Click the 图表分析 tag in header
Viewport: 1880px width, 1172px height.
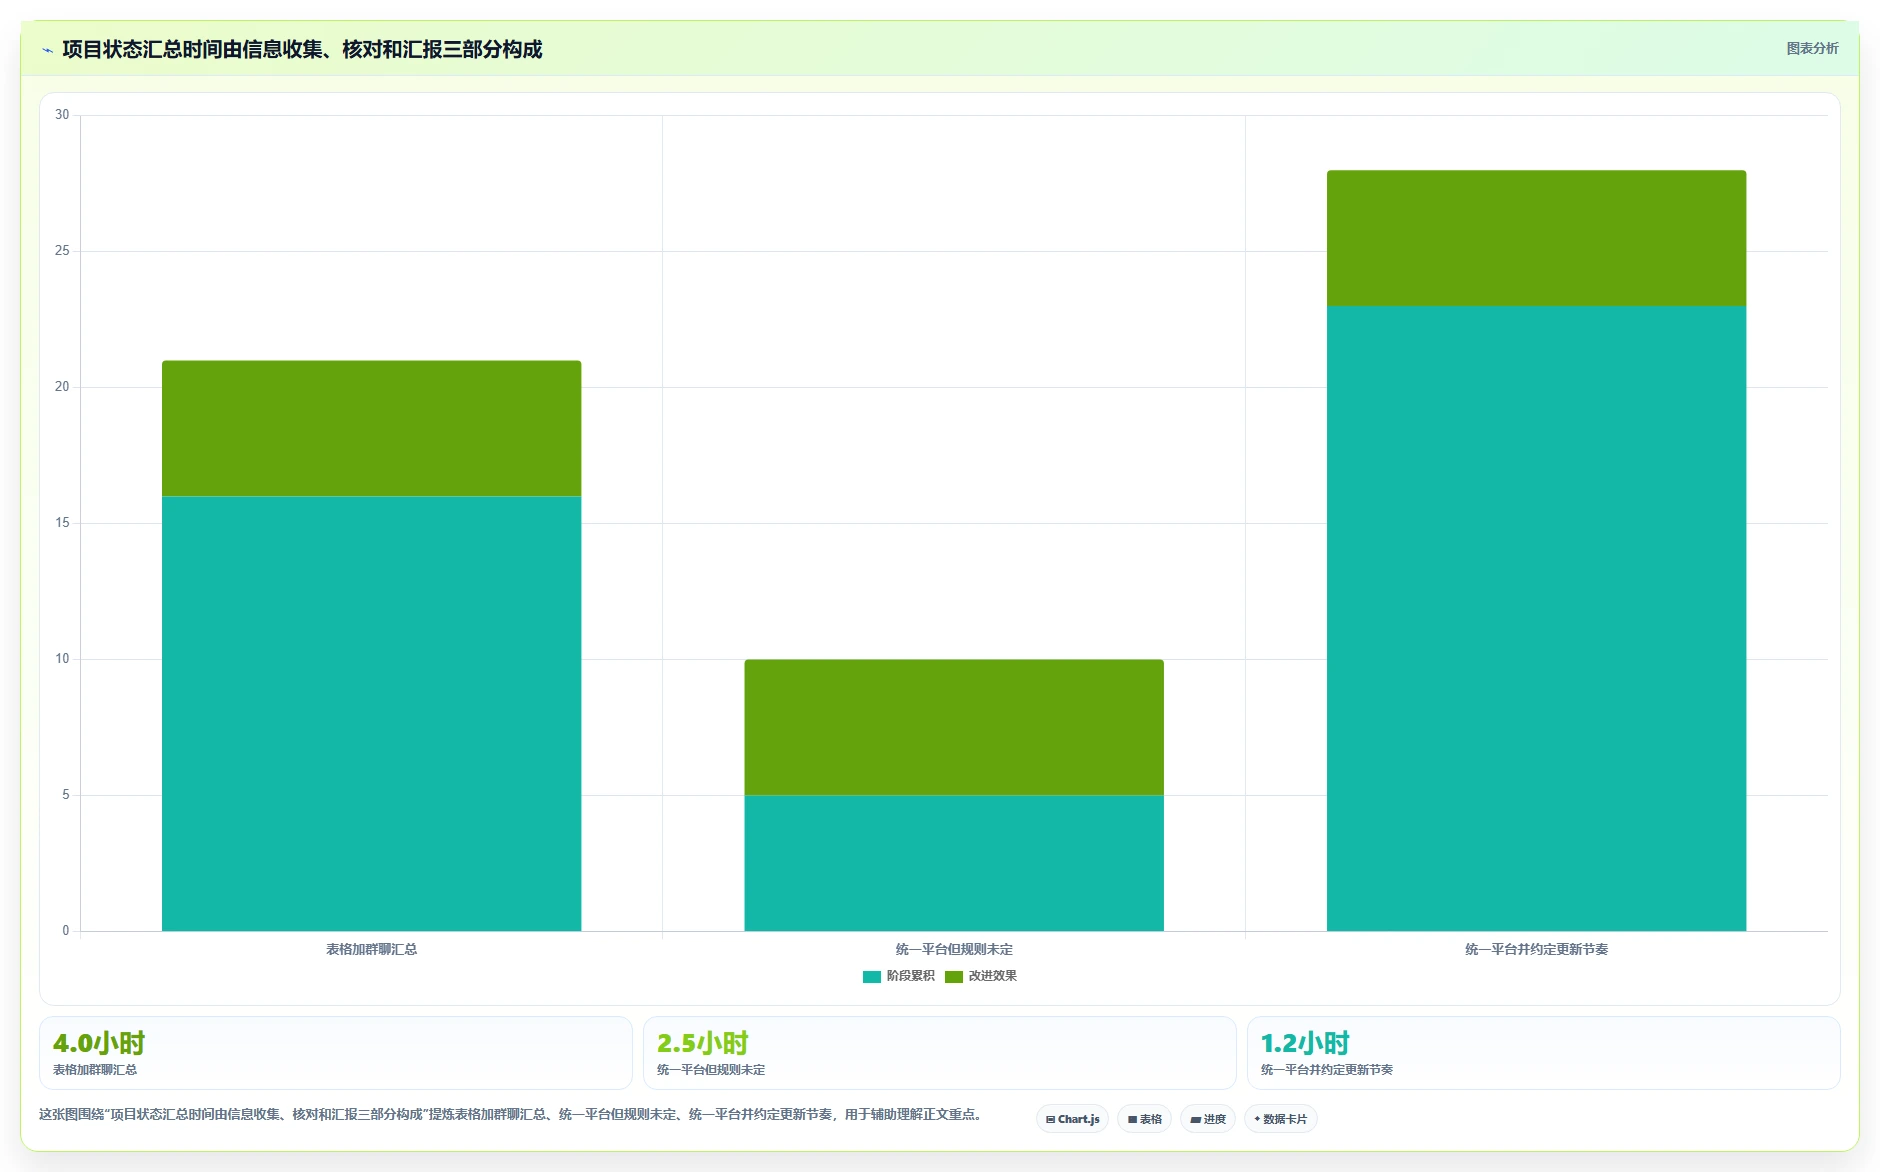tap(1812, 48)
